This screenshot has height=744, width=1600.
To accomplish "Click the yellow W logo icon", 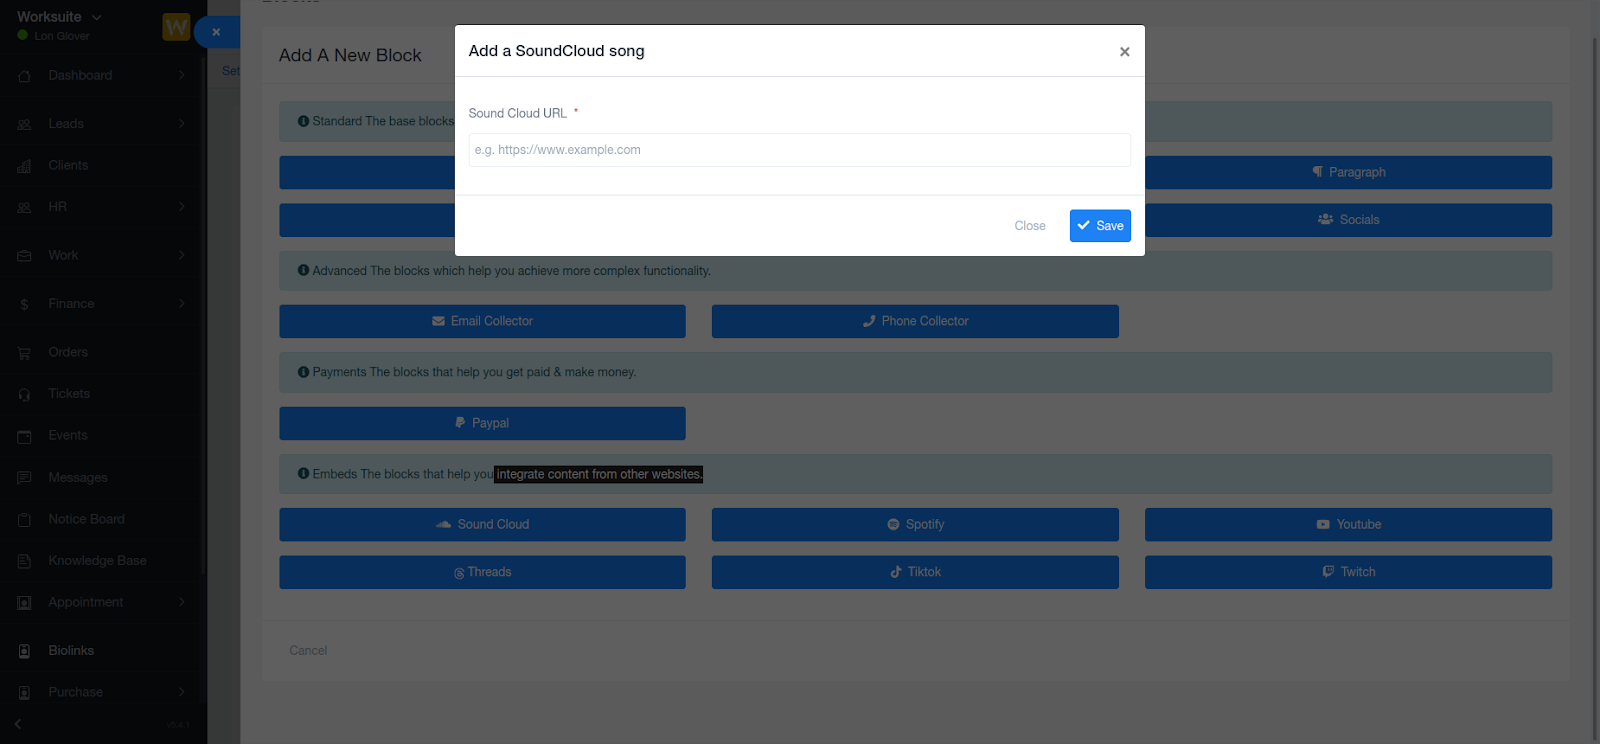I will (x=176, y=27).
